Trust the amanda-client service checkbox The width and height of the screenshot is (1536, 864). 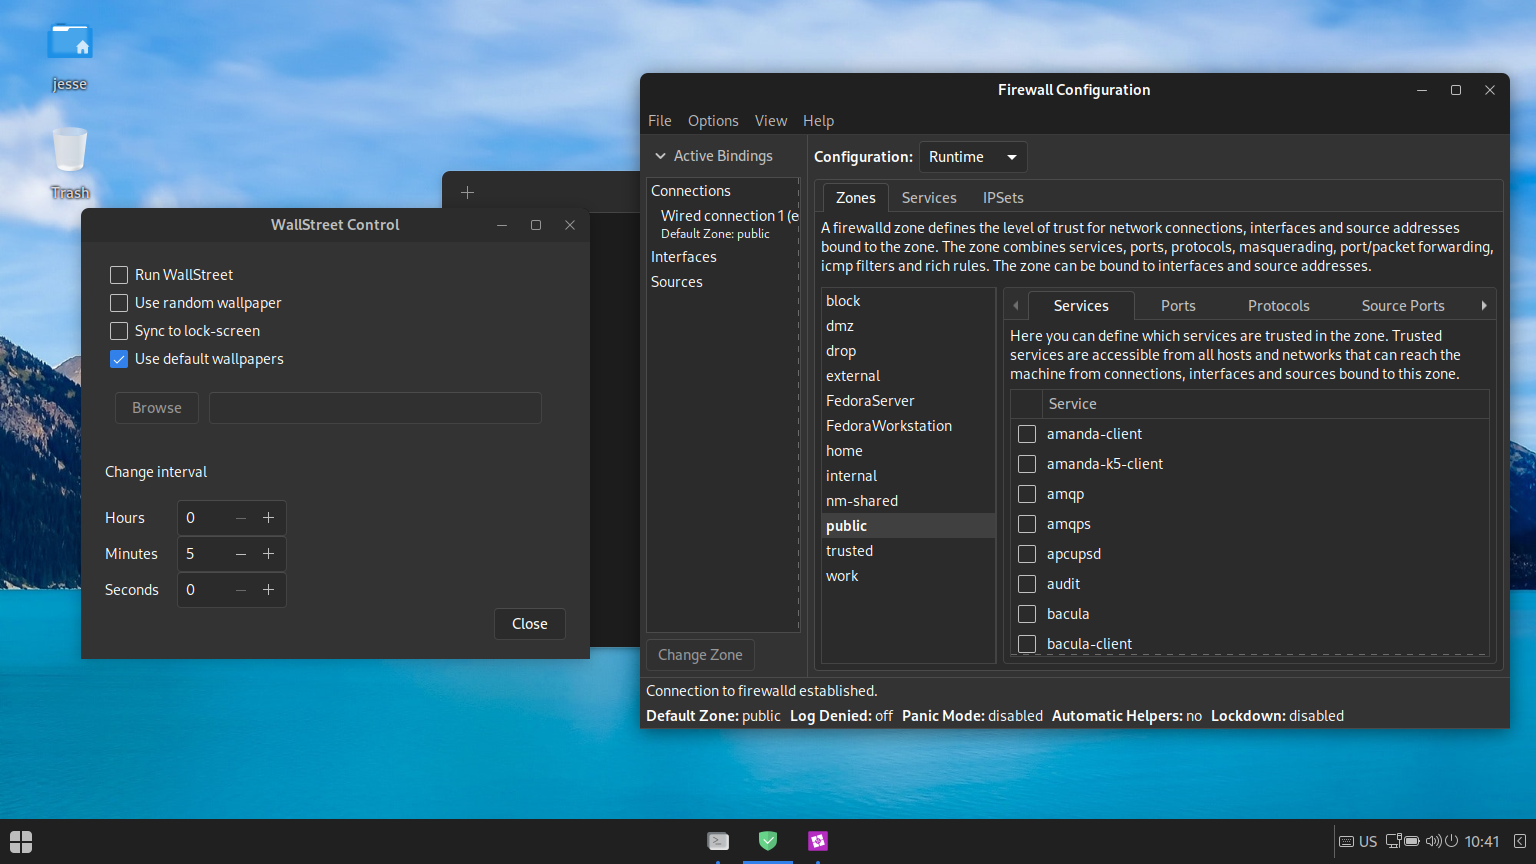tap(1027, 434)
